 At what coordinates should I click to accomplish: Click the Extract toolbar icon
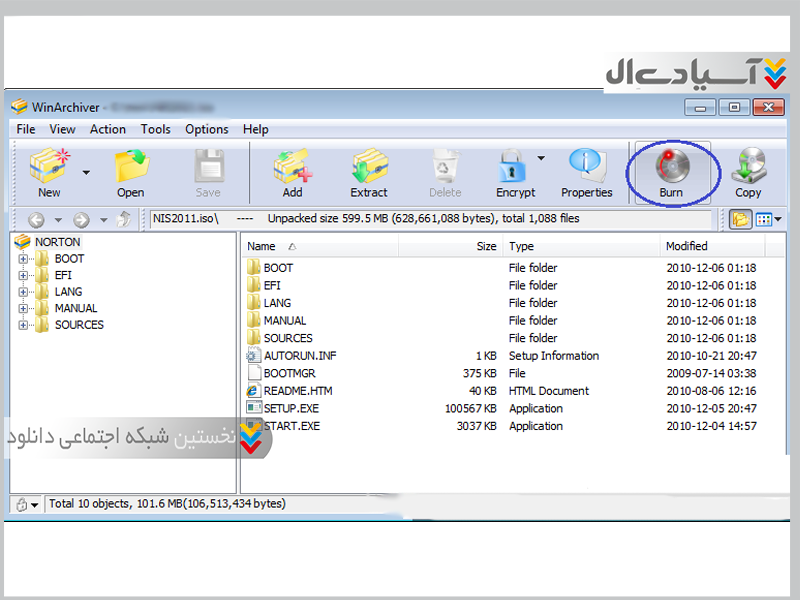369,166
